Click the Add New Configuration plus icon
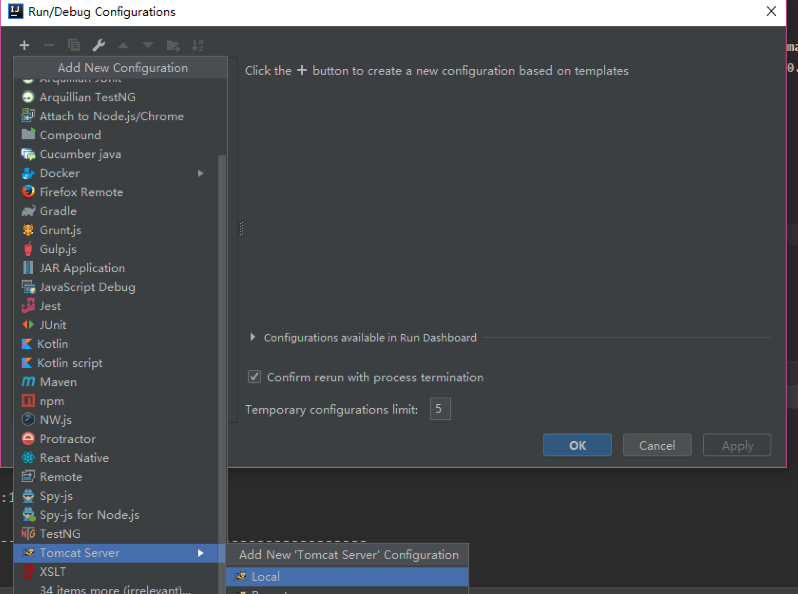 (x=24, y=45)
